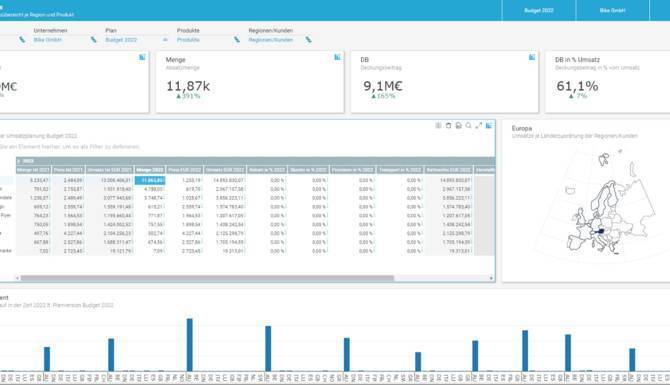This screenshot has height=385, width=670.
Task: Click the pencil edit icon next to Produkte filter
Action: (237, 40)
